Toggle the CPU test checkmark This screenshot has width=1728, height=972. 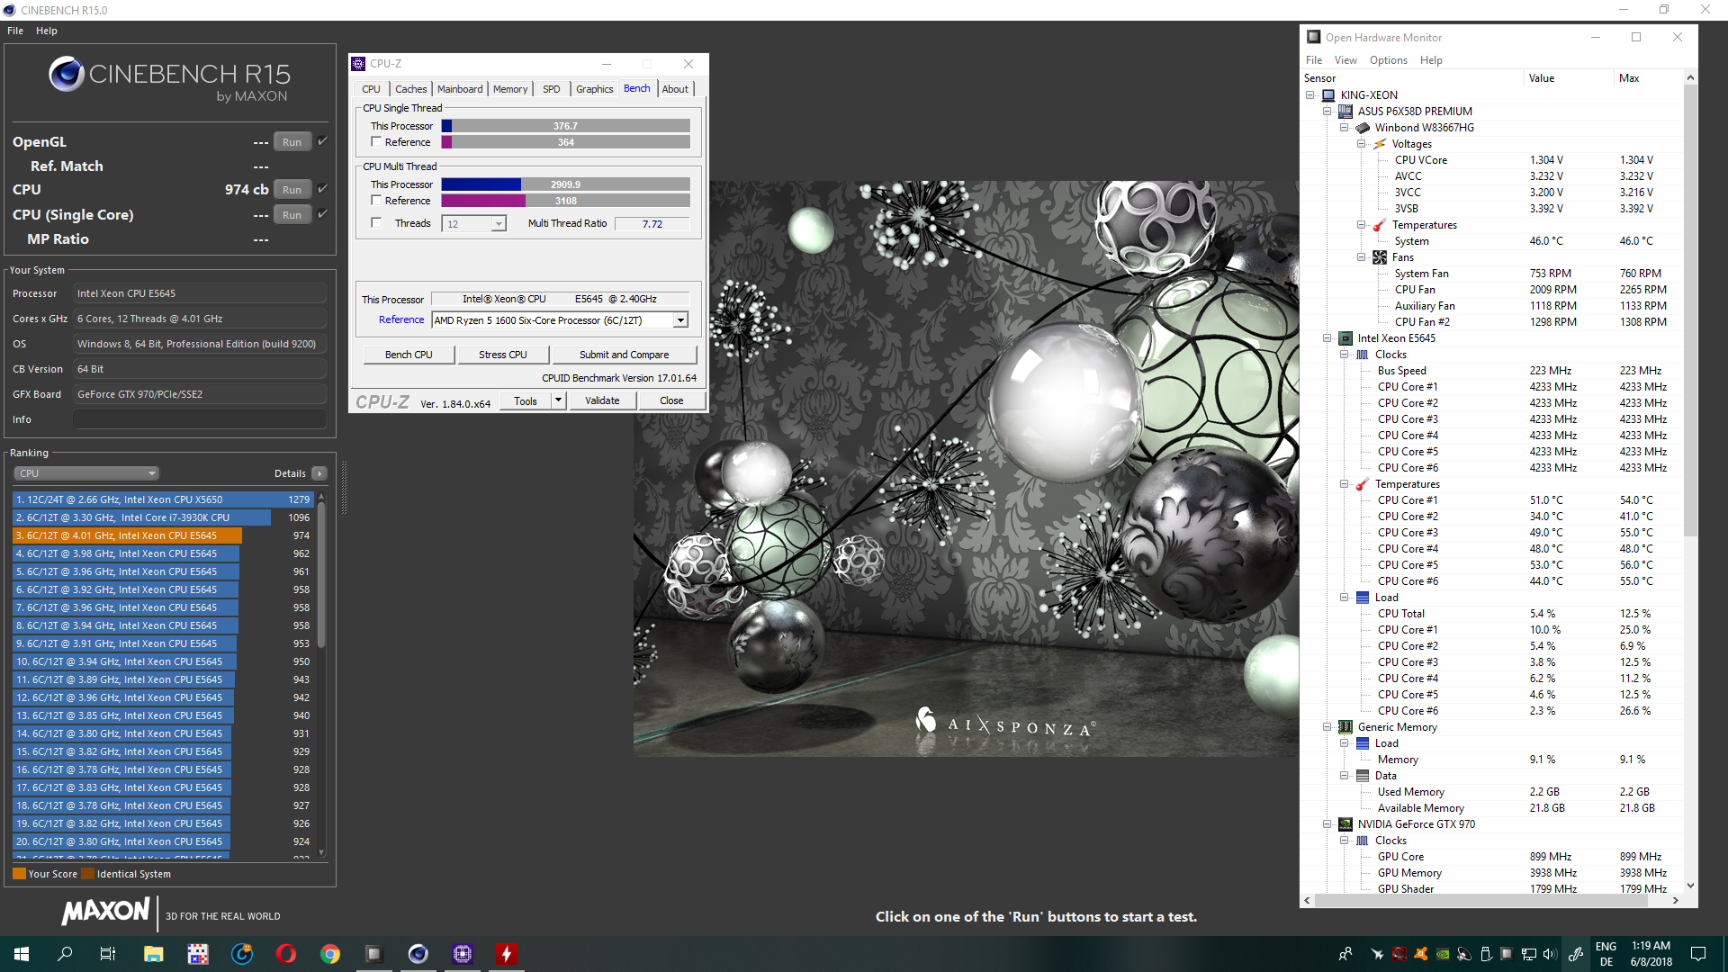pyautogui.click(x=322, y=188)
